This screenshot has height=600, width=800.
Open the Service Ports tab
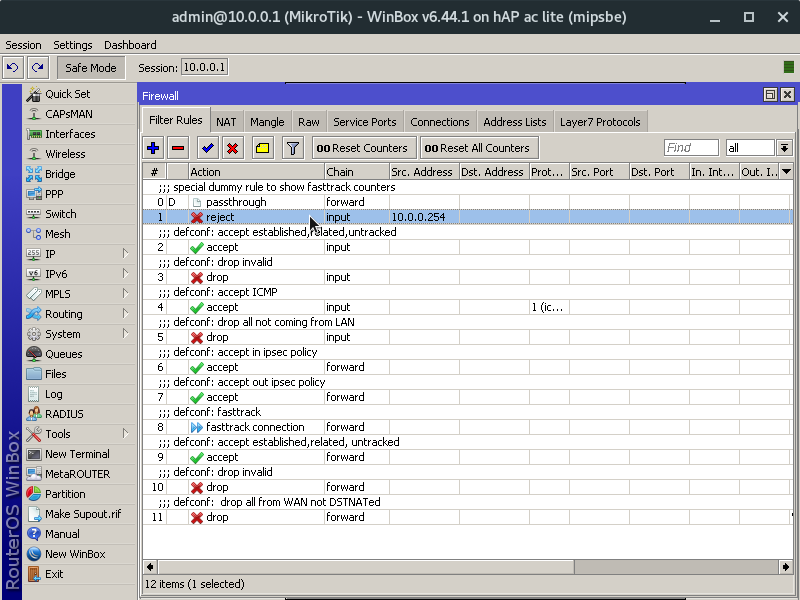click(x=365, y=122)
